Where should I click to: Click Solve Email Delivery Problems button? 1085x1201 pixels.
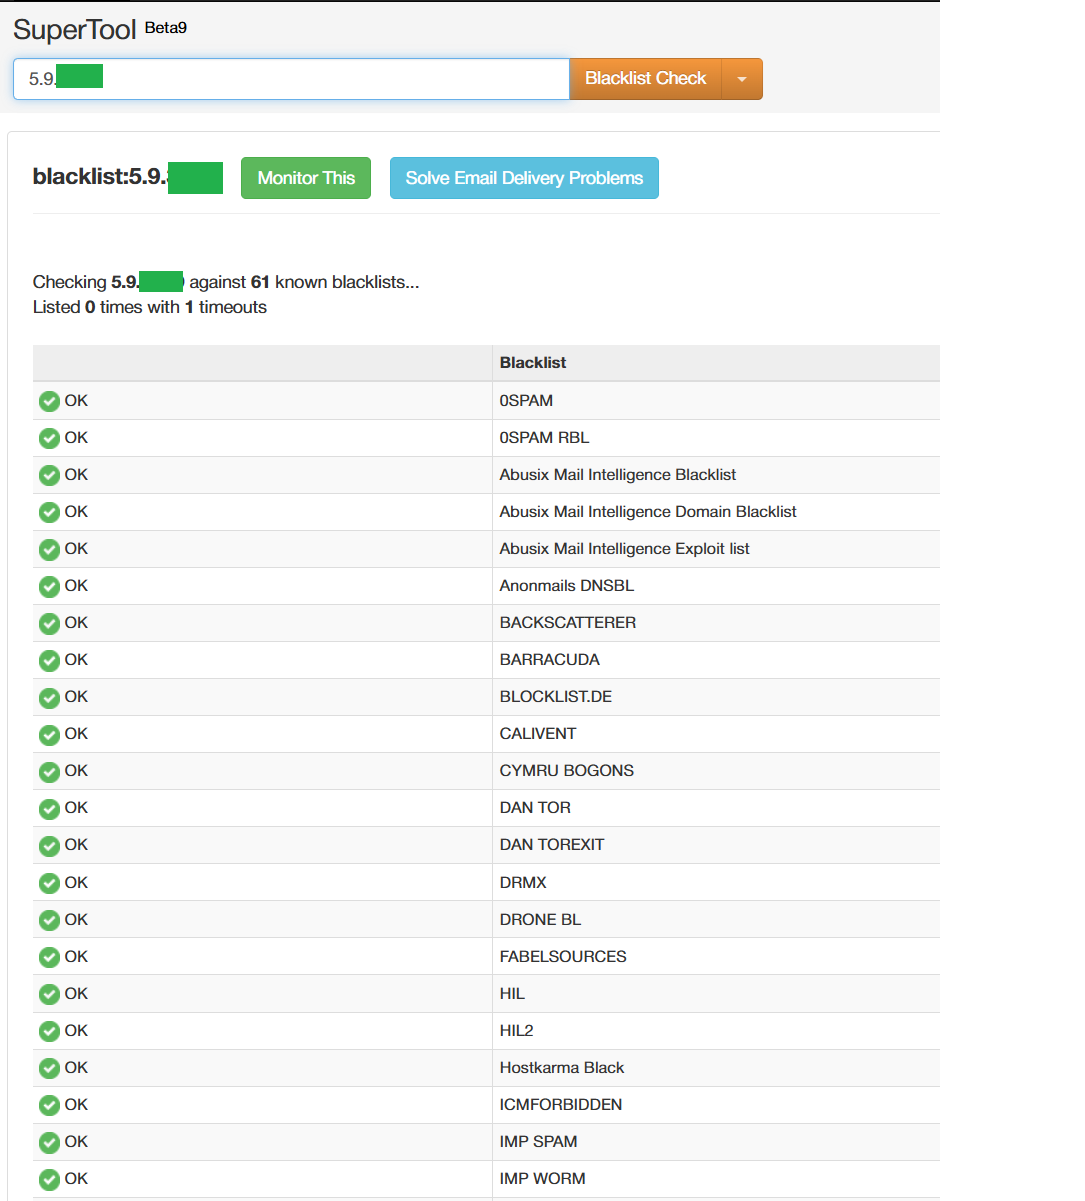(524, 178)
